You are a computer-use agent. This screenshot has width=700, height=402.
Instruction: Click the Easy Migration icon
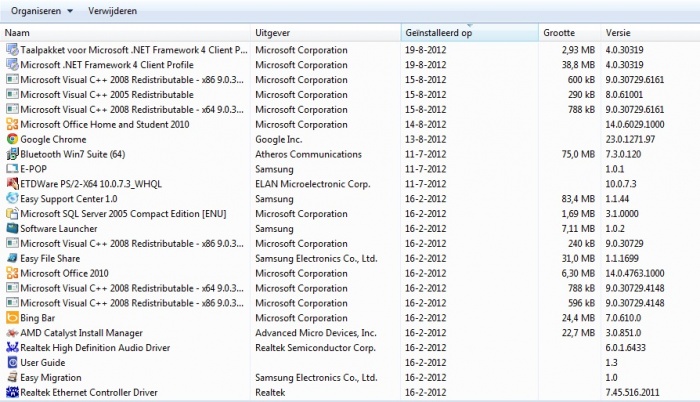(12, 377)
